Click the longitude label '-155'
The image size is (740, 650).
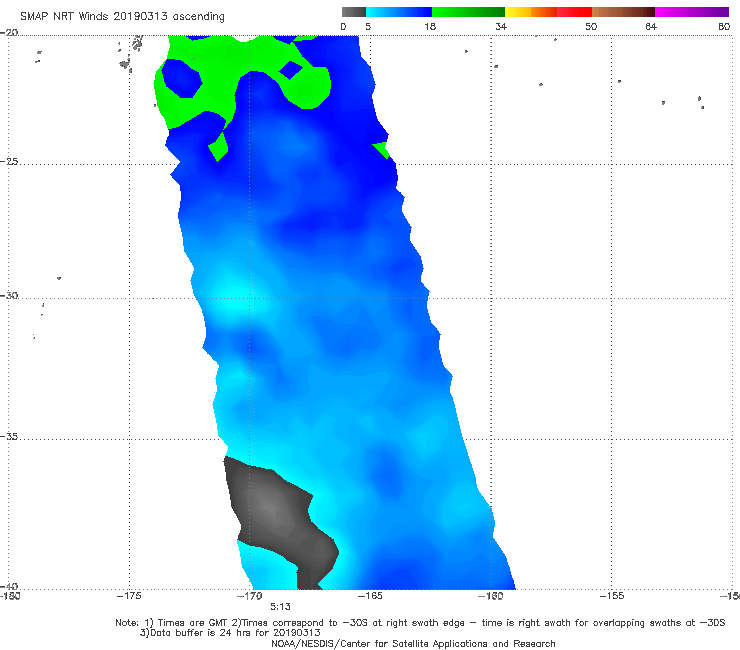coord(612,596)
